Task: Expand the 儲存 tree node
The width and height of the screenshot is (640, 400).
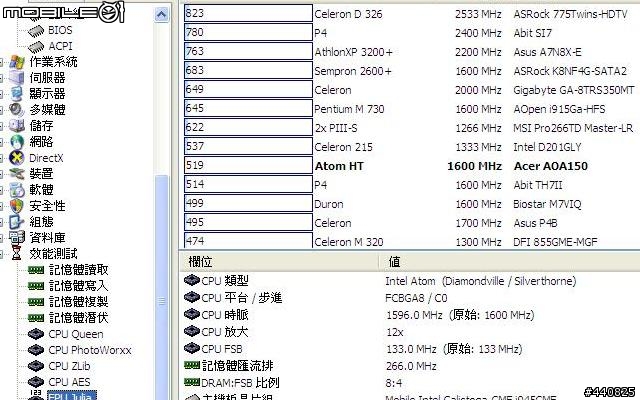Action: tap(2, 126)
